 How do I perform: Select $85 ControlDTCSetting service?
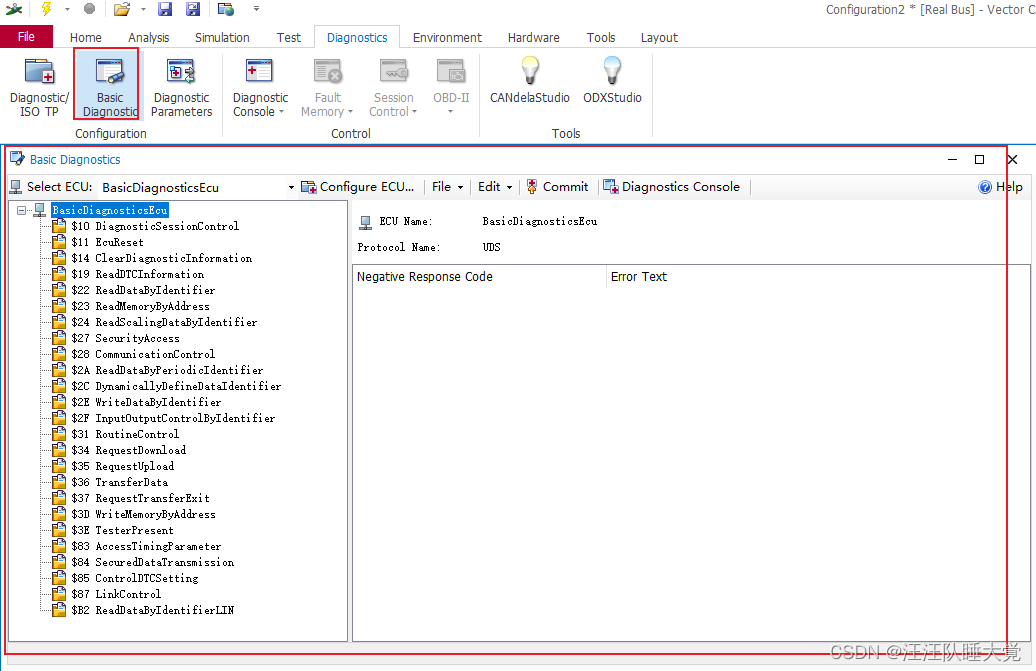[x=135, y=579]
